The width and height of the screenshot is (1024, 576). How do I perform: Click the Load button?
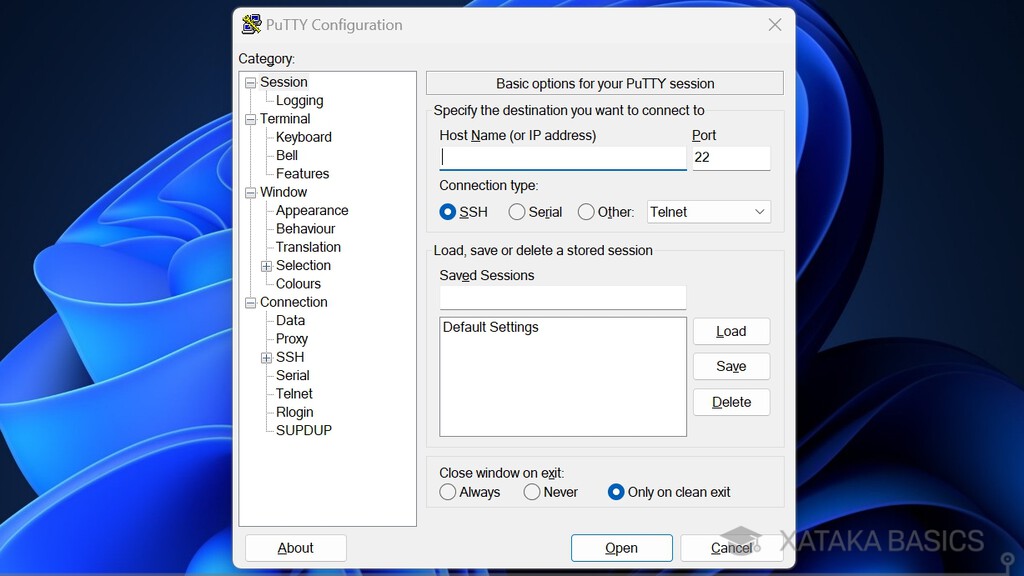731,331
